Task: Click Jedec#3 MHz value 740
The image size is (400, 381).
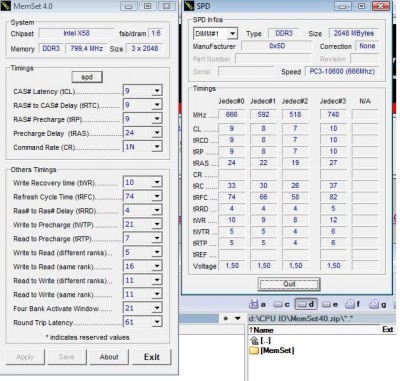Action: click(333, 115)
